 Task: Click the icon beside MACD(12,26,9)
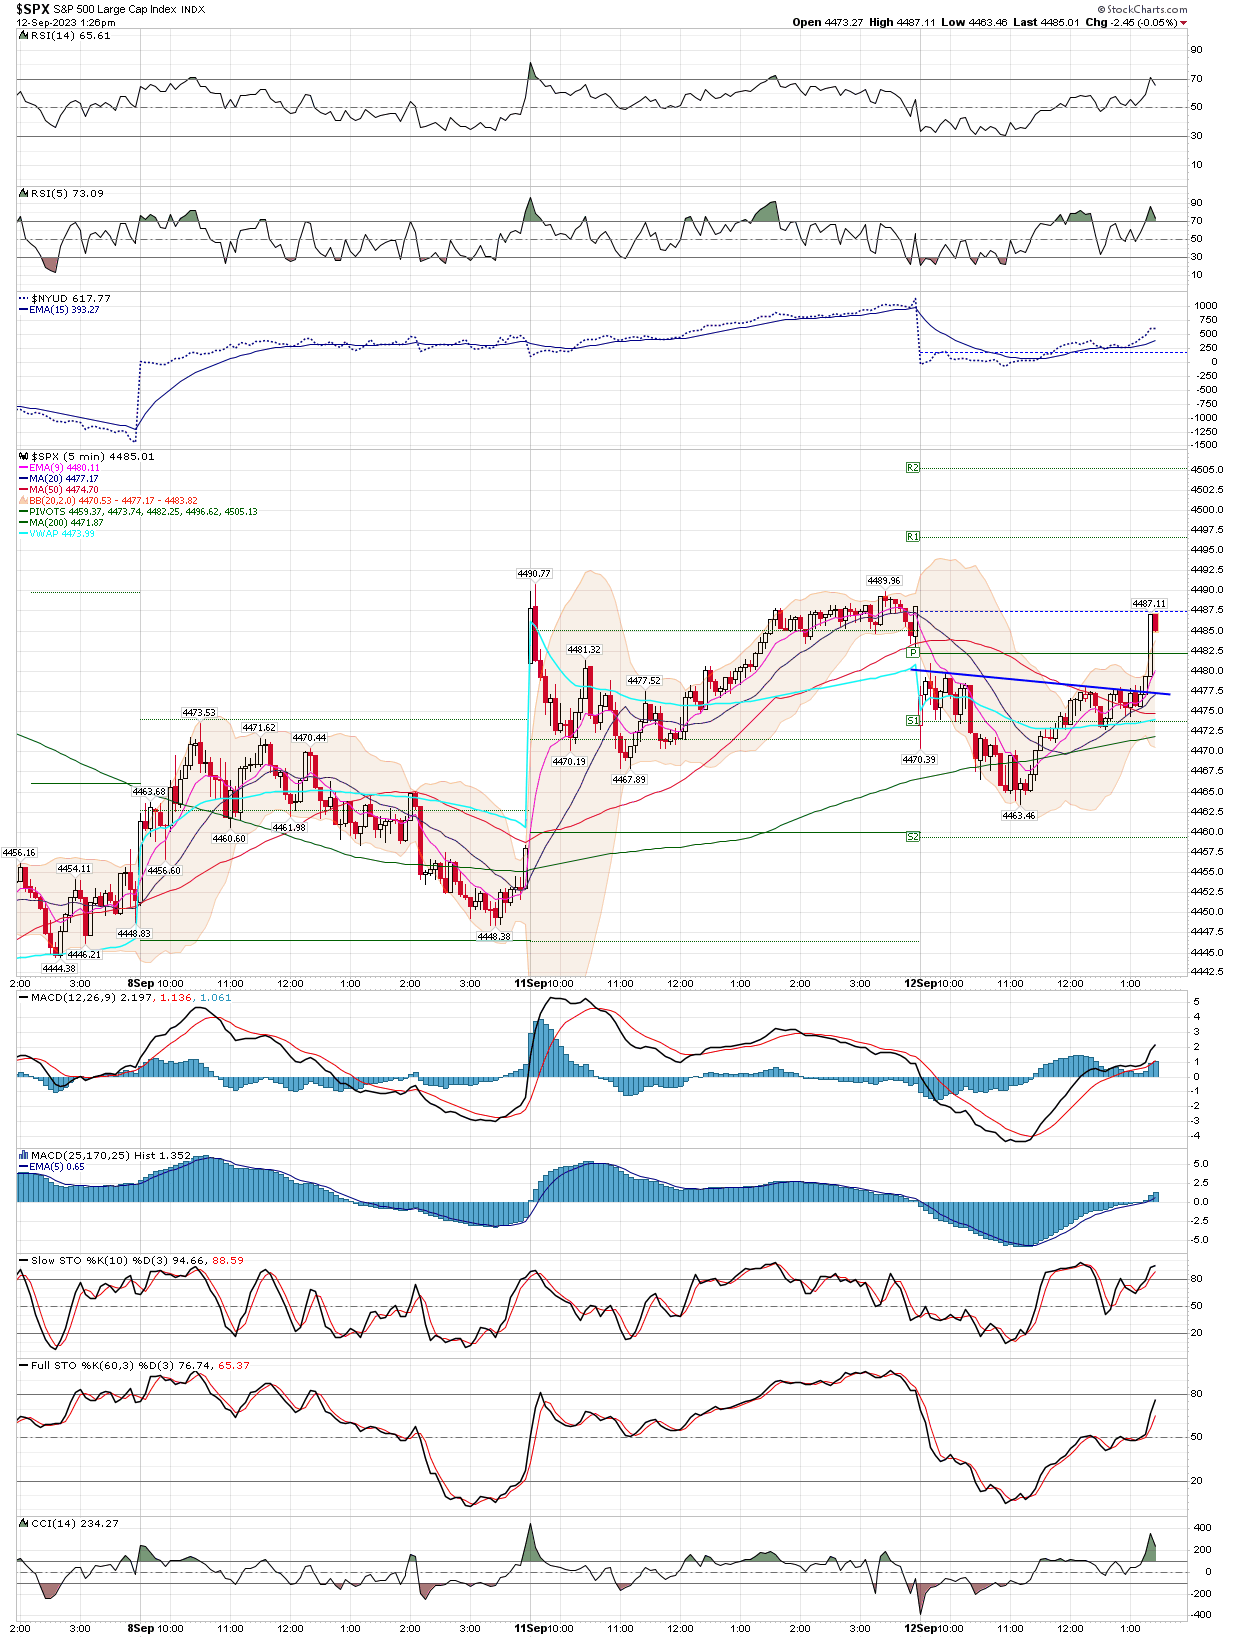[23, 998]
